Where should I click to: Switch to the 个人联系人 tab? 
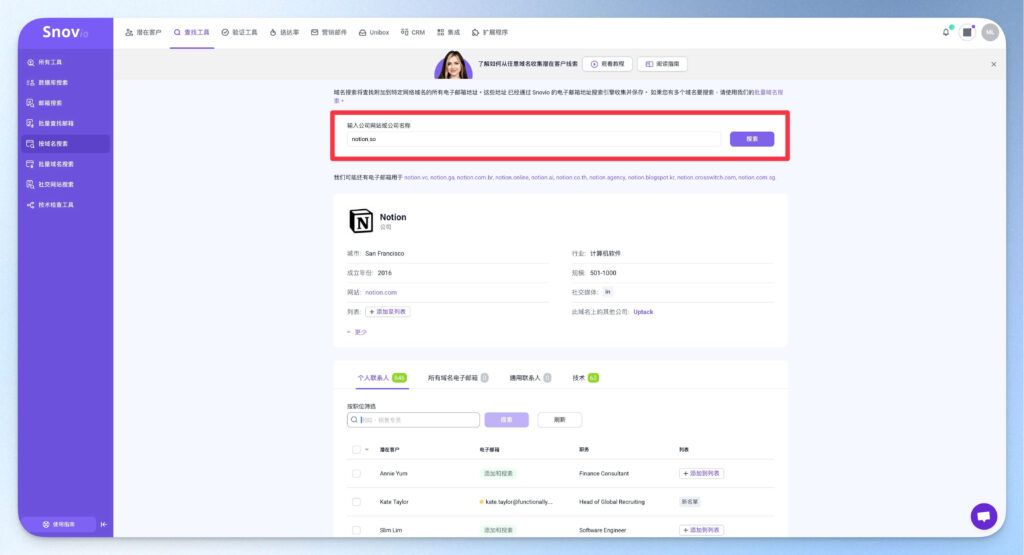[x=382, y=377]
